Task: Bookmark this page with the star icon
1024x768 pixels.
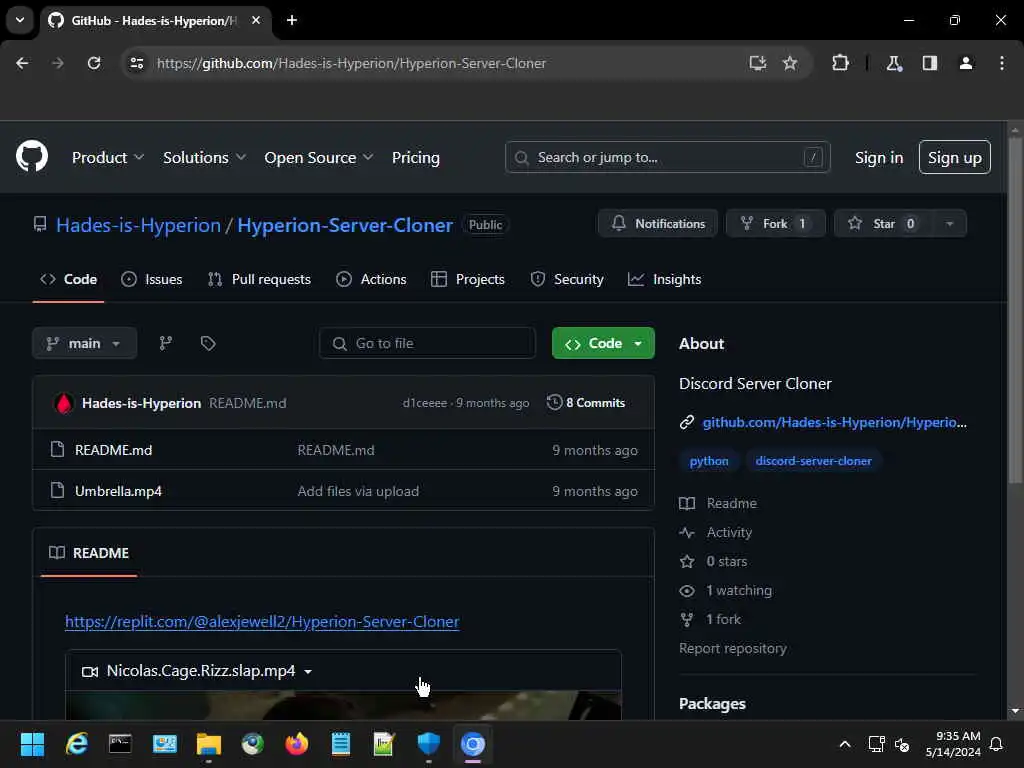Action: [x=790, y=63]
